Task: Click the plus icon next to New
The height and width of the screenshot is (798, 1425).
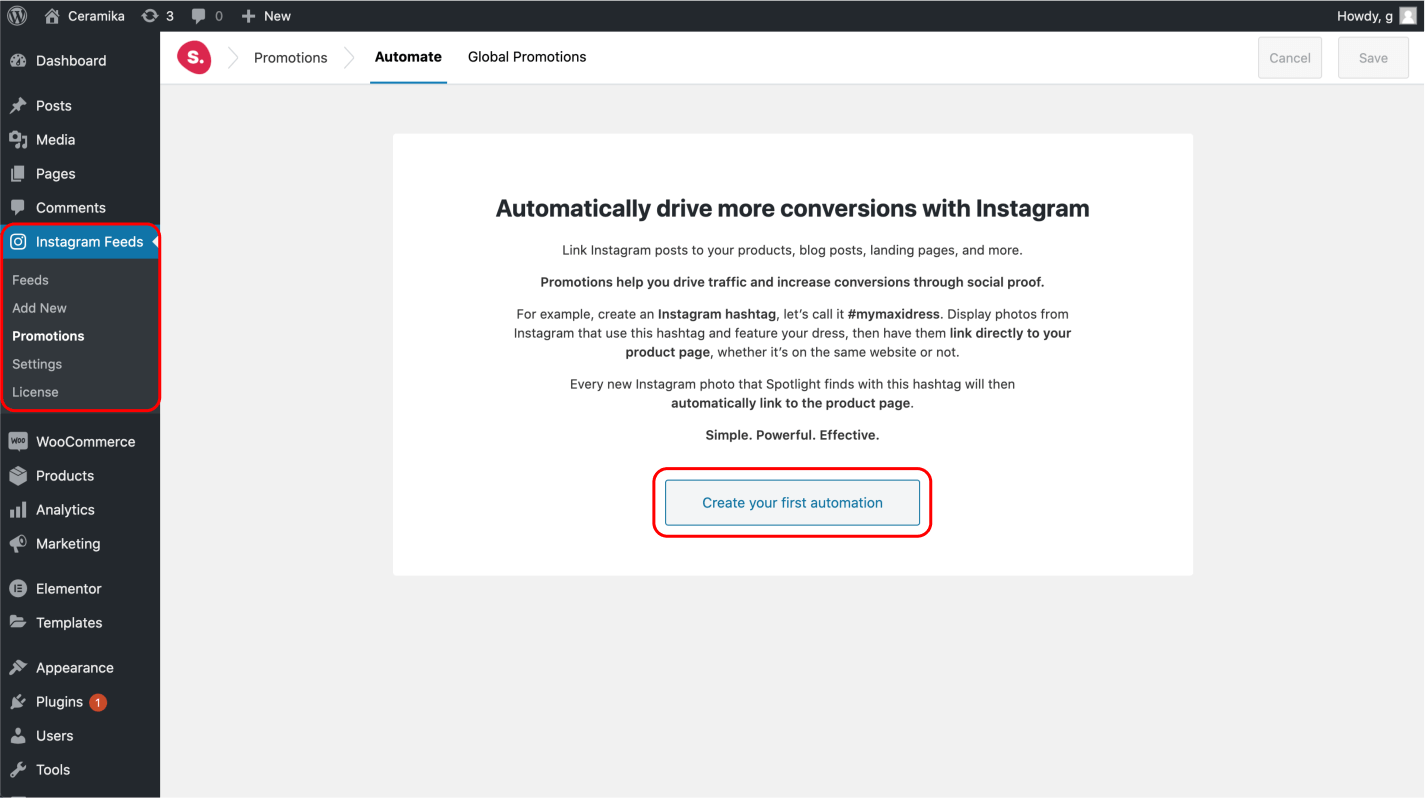Action: (249, 16)
